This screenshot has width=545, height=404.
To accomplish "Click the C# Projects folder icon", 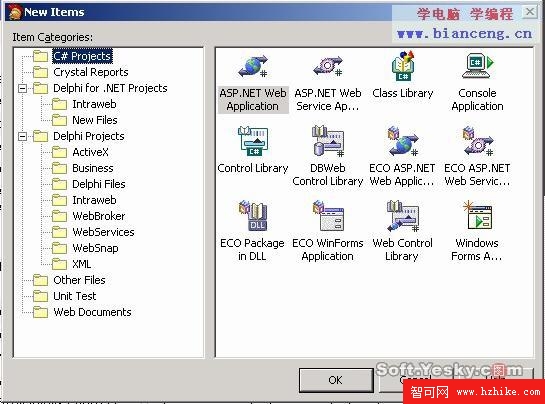I will pyautogui.click(x=40, y=56).
